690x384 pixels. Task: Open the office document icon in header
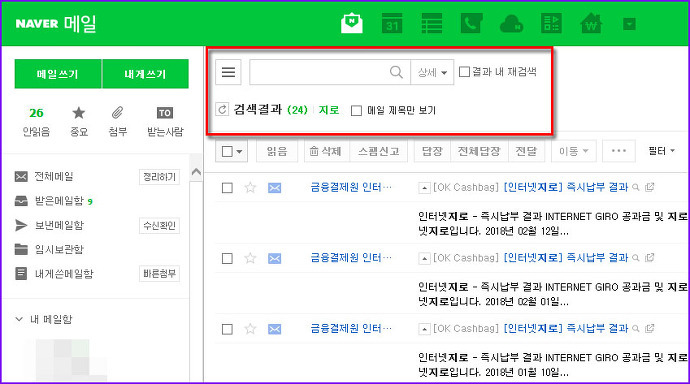point(551,23)
